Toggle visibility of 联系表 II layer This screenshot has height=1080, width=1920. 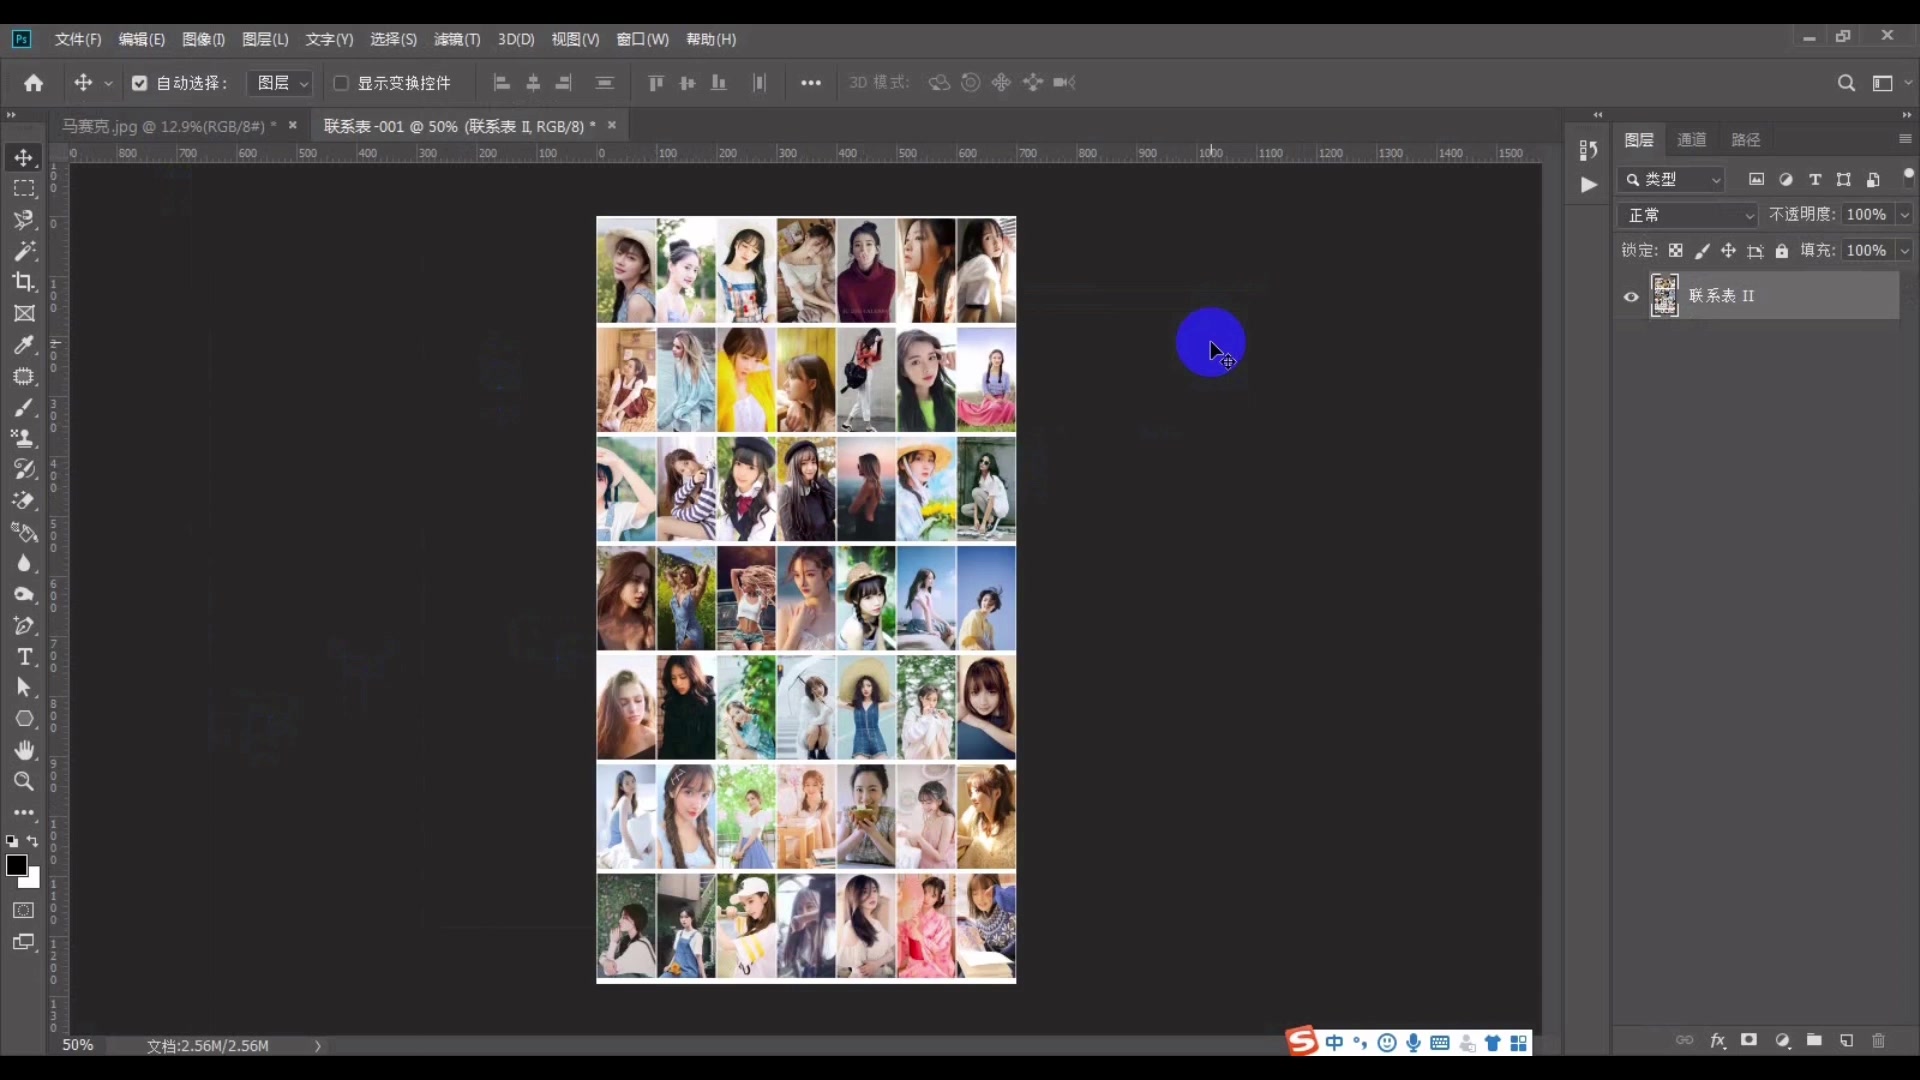(1631, 295)
